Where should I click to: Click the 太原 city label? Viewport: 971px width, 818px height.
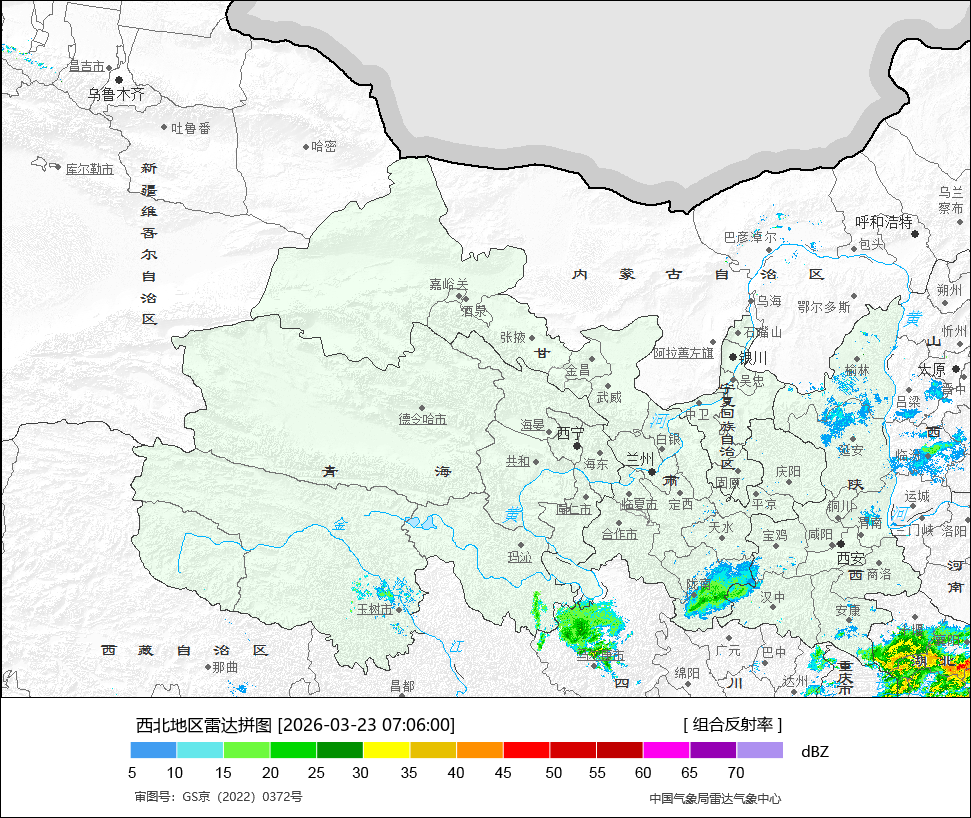(x=931, y=370)
